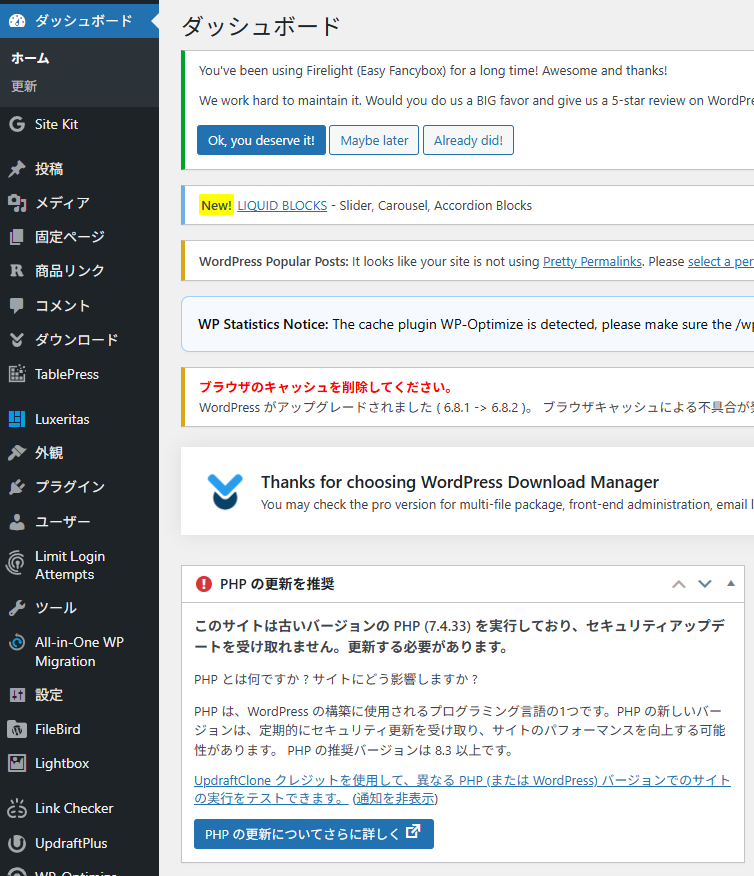Click the Link Checker icon
754x876 pixels.
pos(17,808)
